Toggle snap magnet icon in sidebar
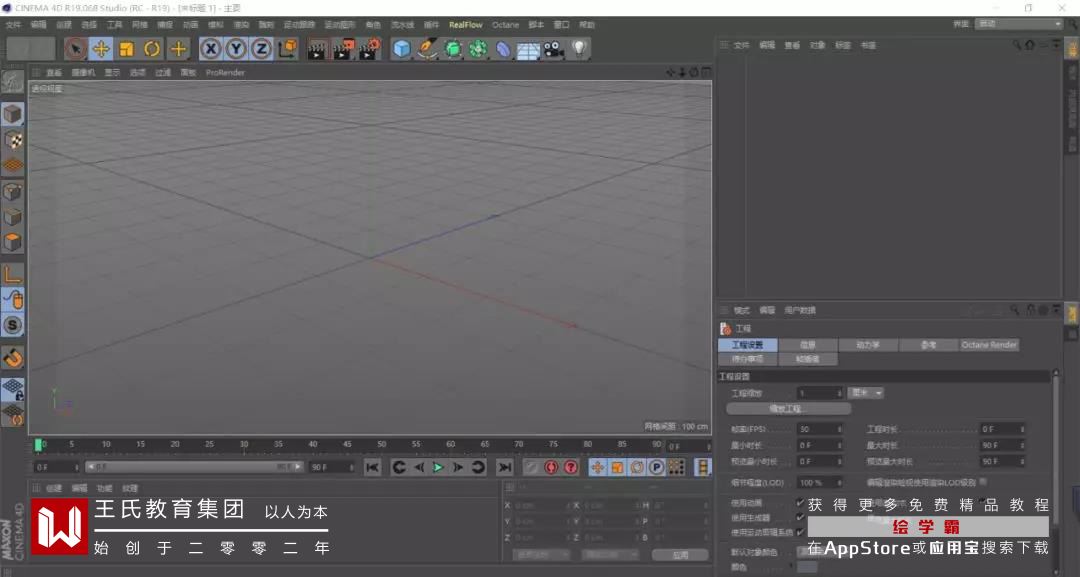Screen dimensions: 1080x577 coord(12,358)
